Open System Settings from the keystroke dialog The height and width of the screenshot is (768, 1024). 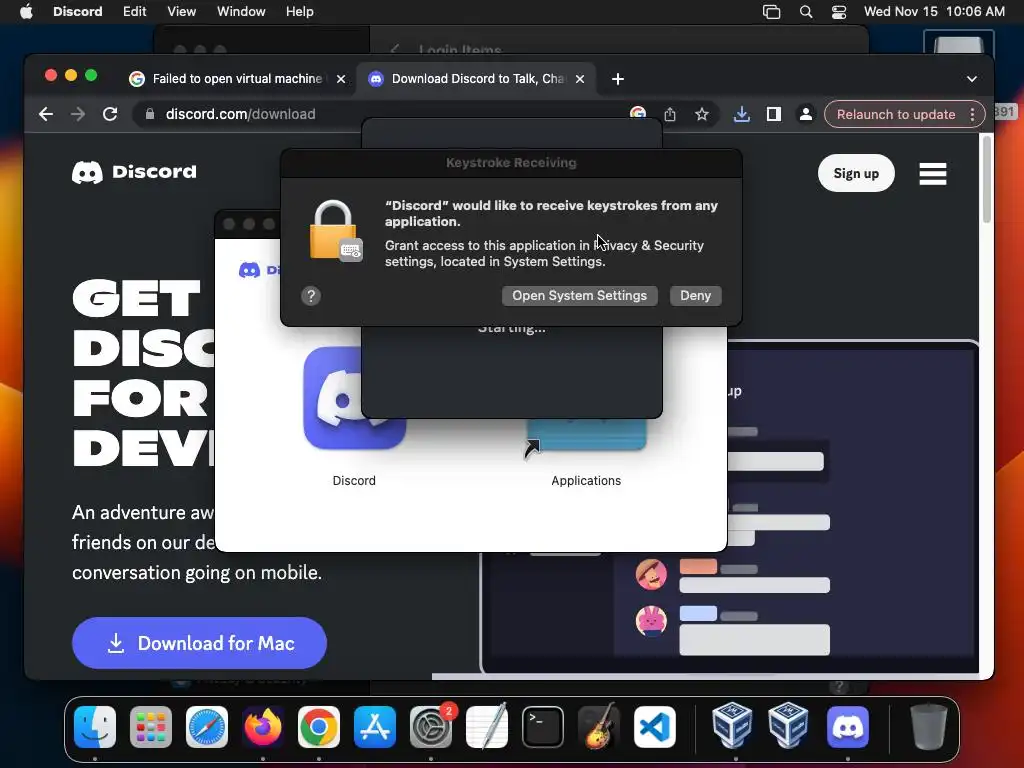pyautogui.click(x=579, y=296)
